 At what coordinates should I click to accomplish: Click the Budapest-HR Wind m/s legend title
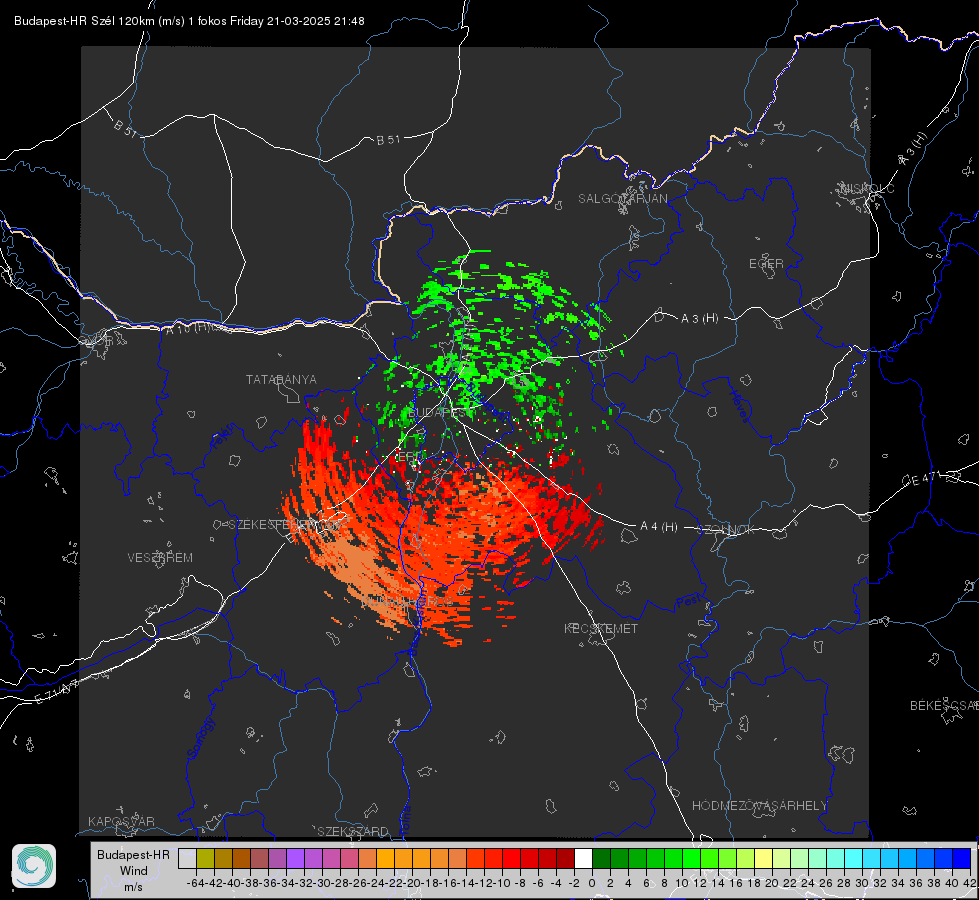click(133, 871)
